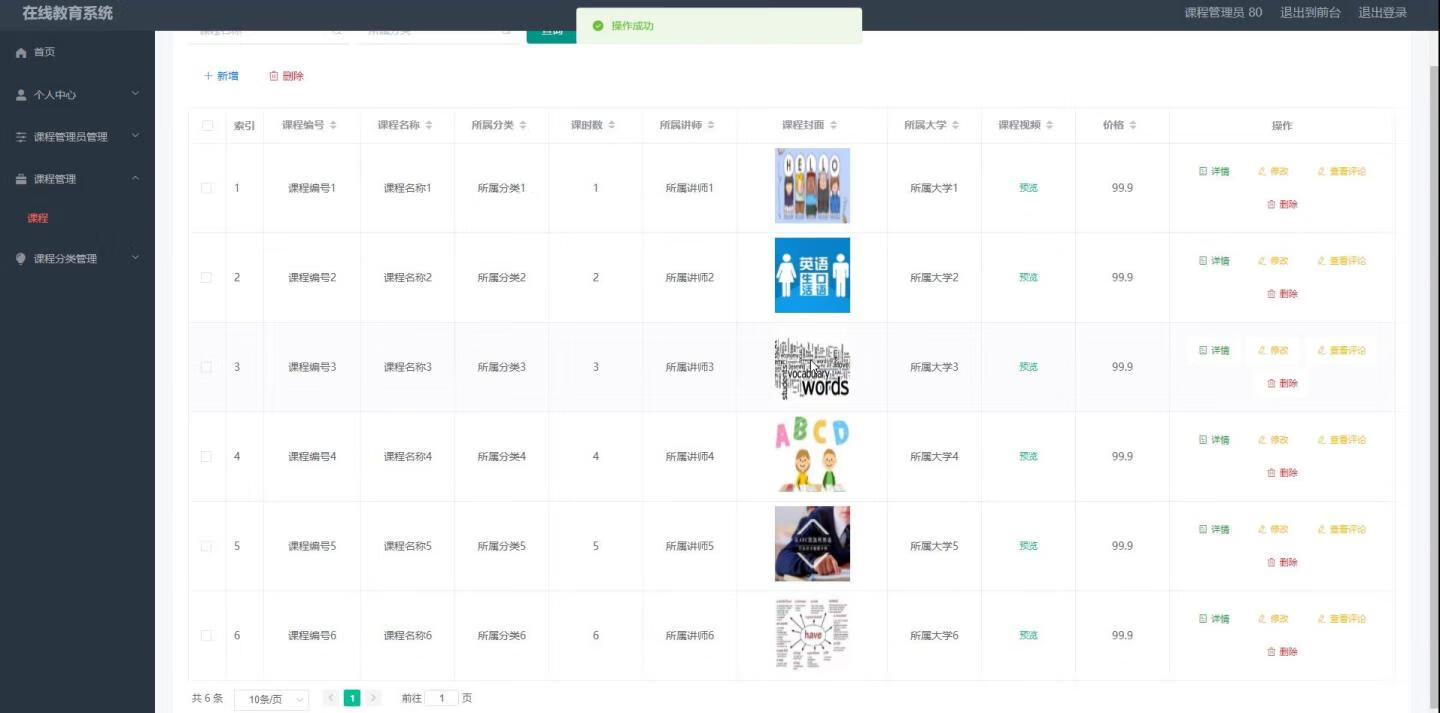Delete row 课程名称2 with 删除

tap(1282, 294)
